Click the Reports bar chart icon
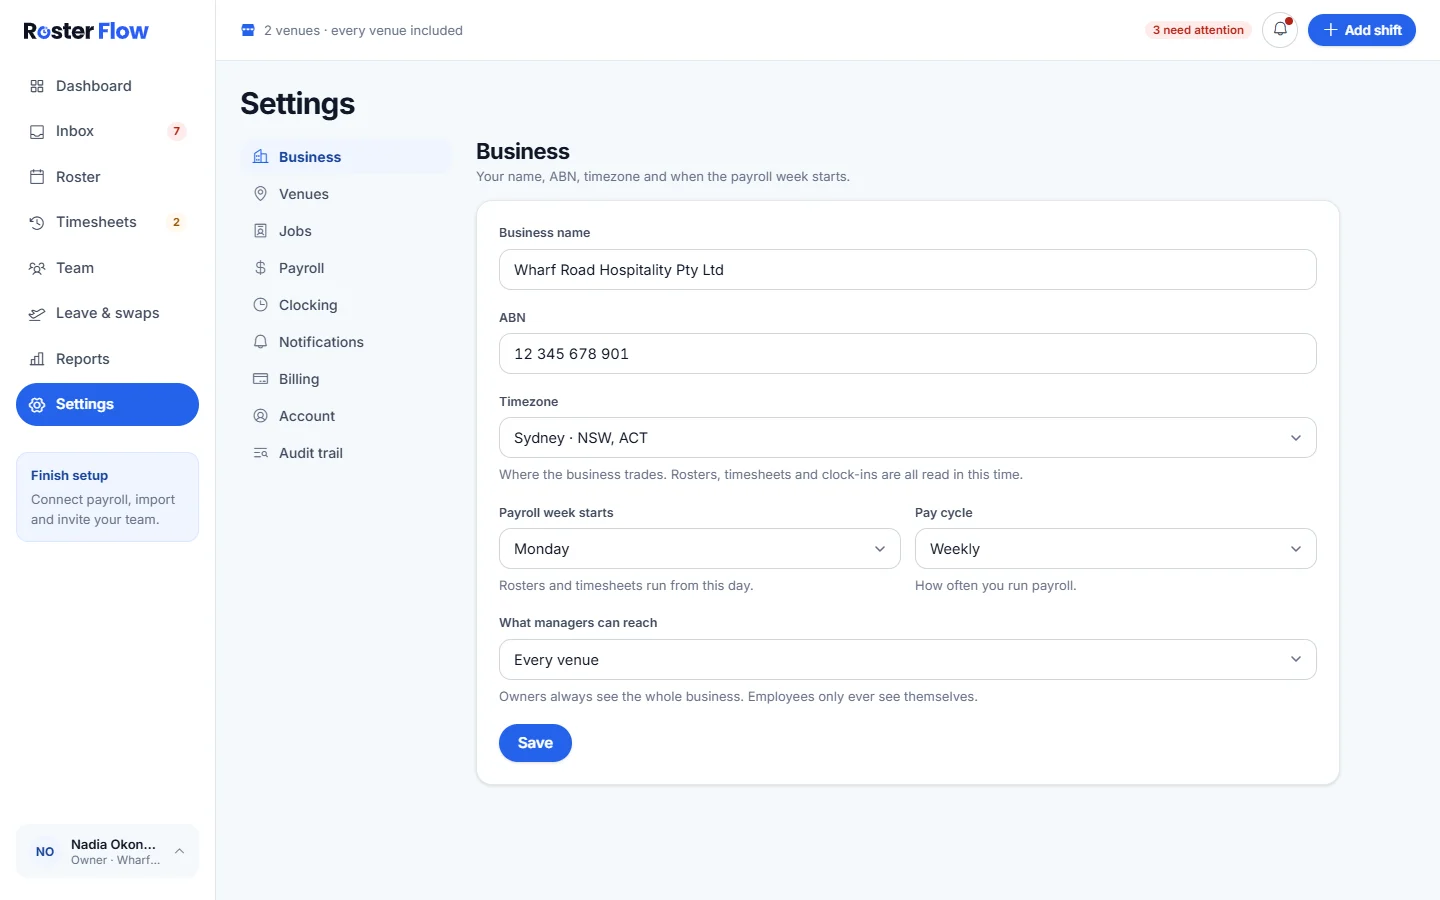 pos(37,359)
